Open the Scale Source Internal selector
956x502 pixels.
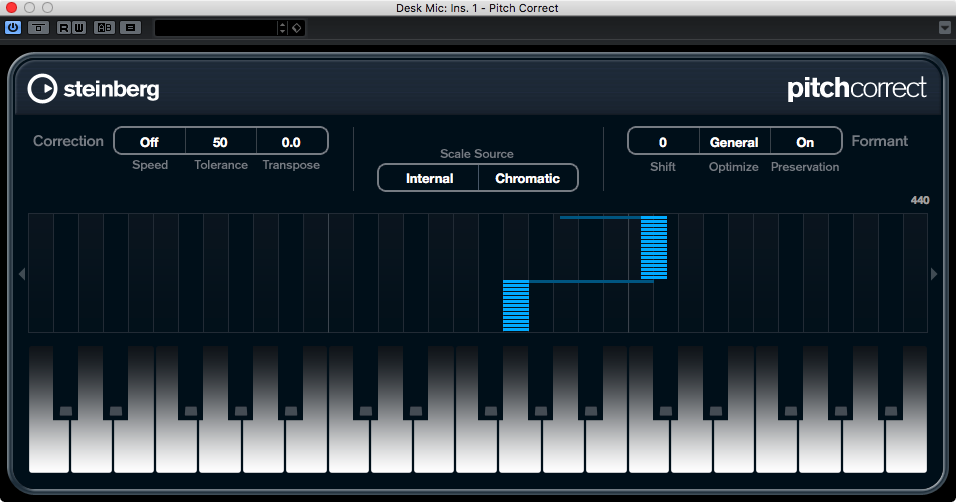pyautogui.click(x=429, y=178)
